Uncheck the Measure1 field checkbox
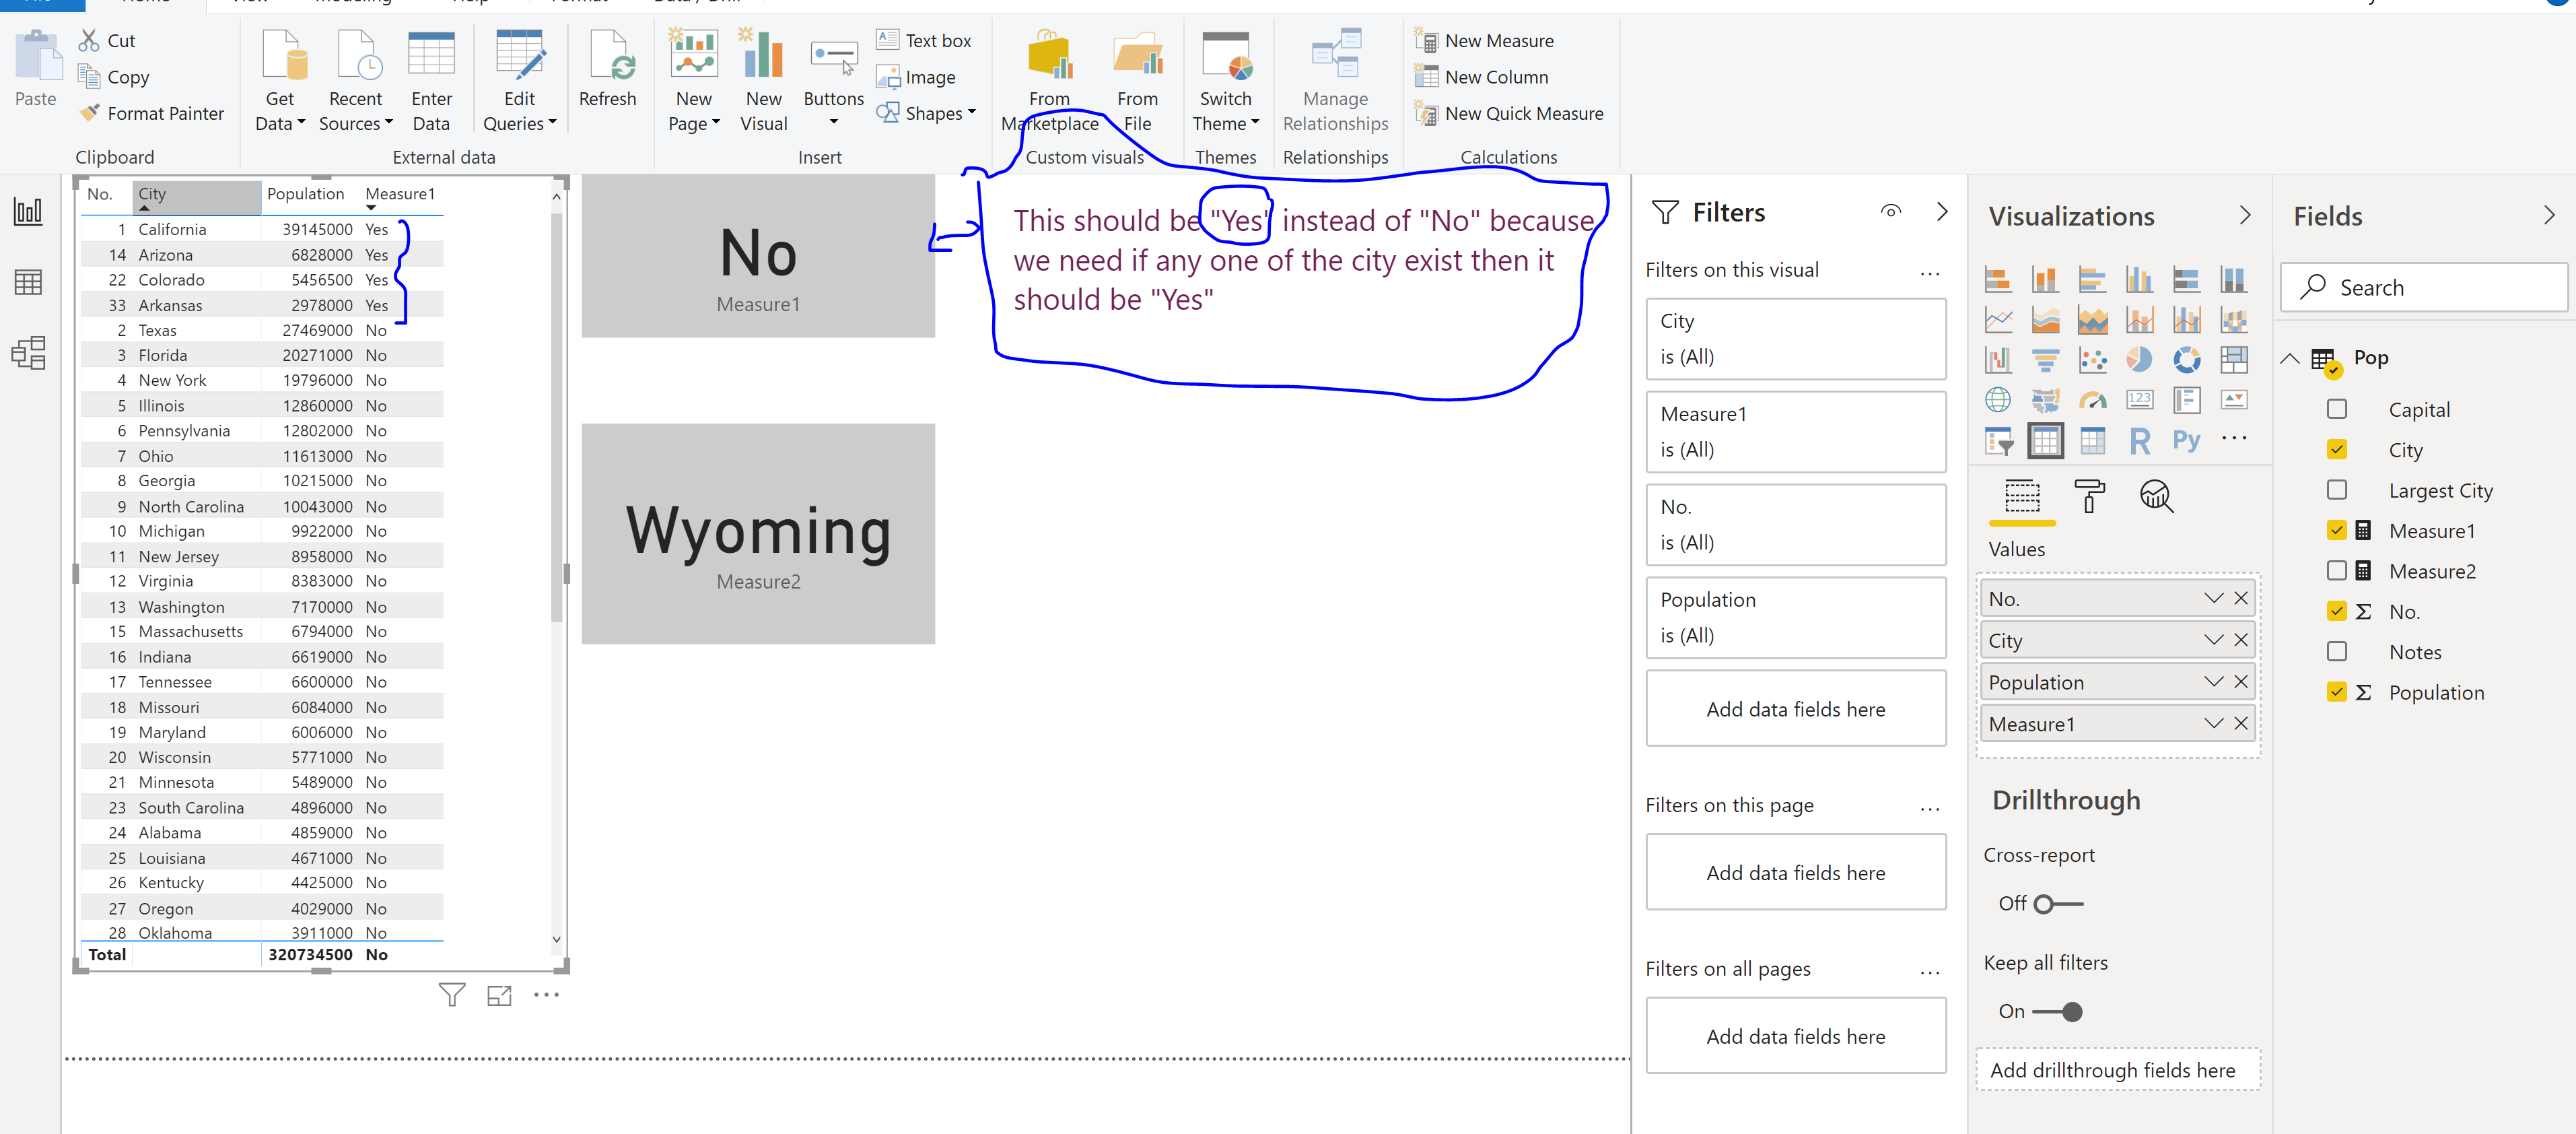 pos(2337,530)
